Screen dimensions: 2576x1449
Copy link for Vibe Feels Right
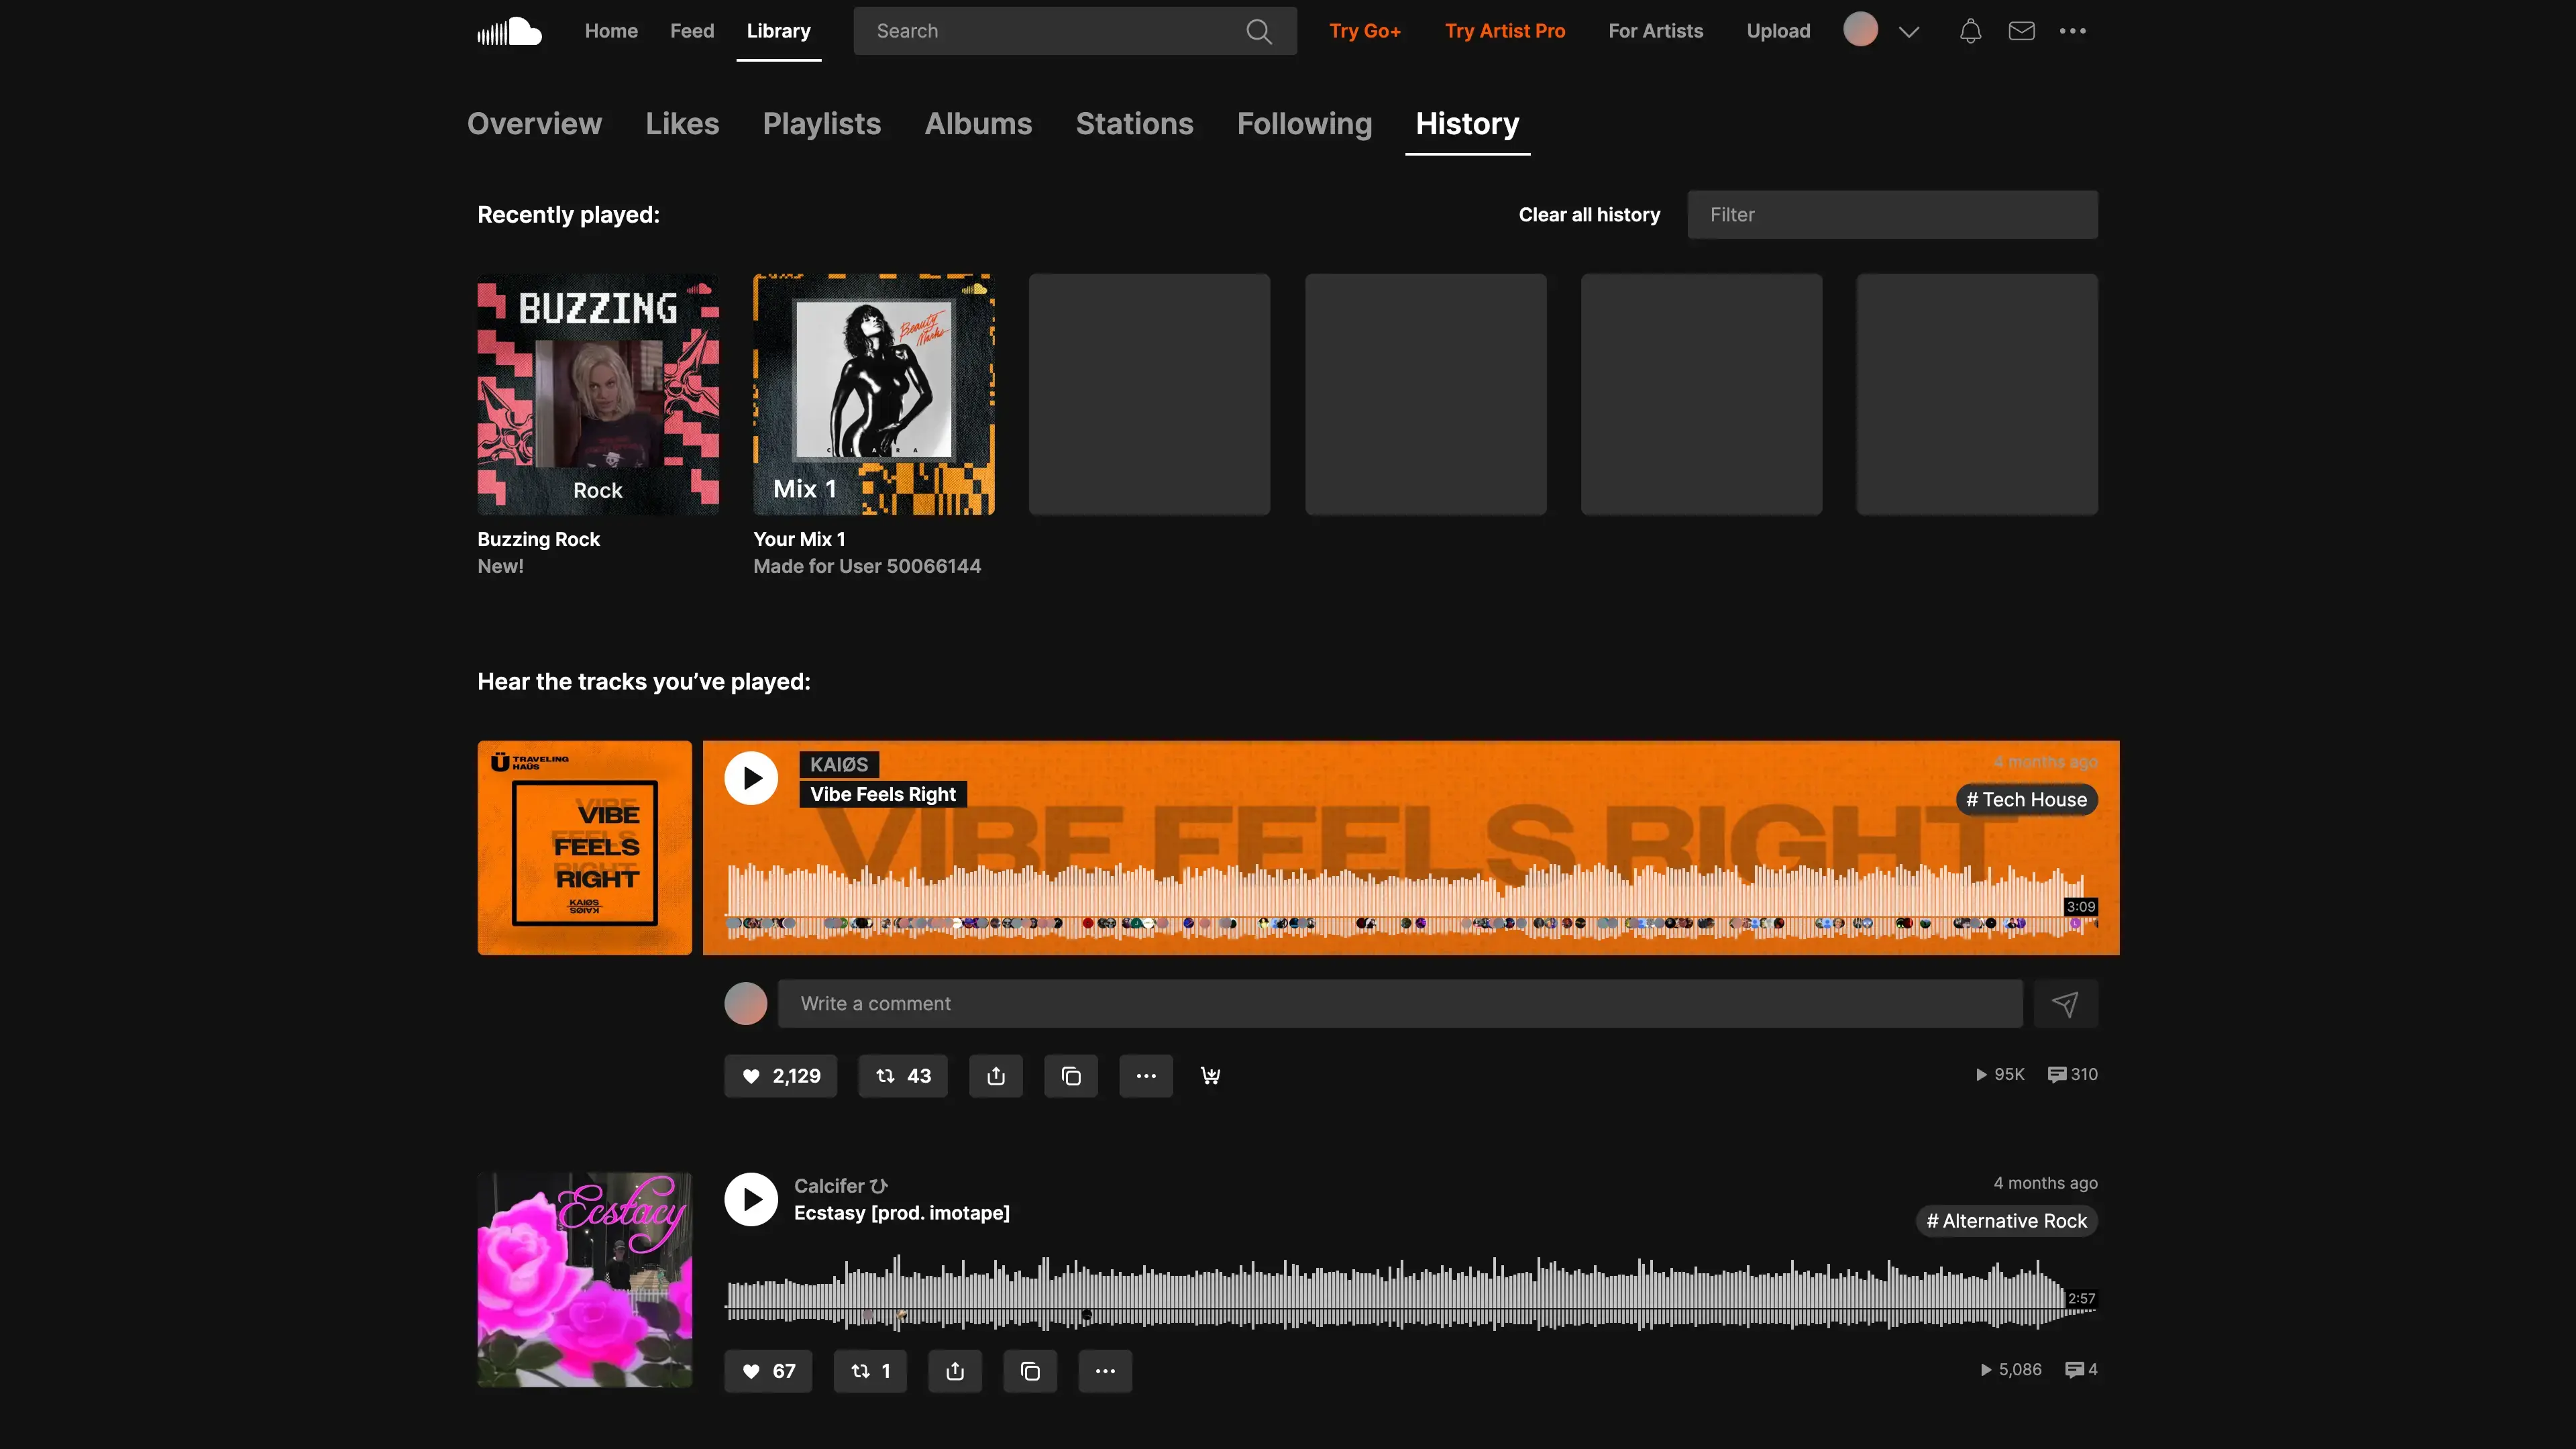pos(1070,1076)
